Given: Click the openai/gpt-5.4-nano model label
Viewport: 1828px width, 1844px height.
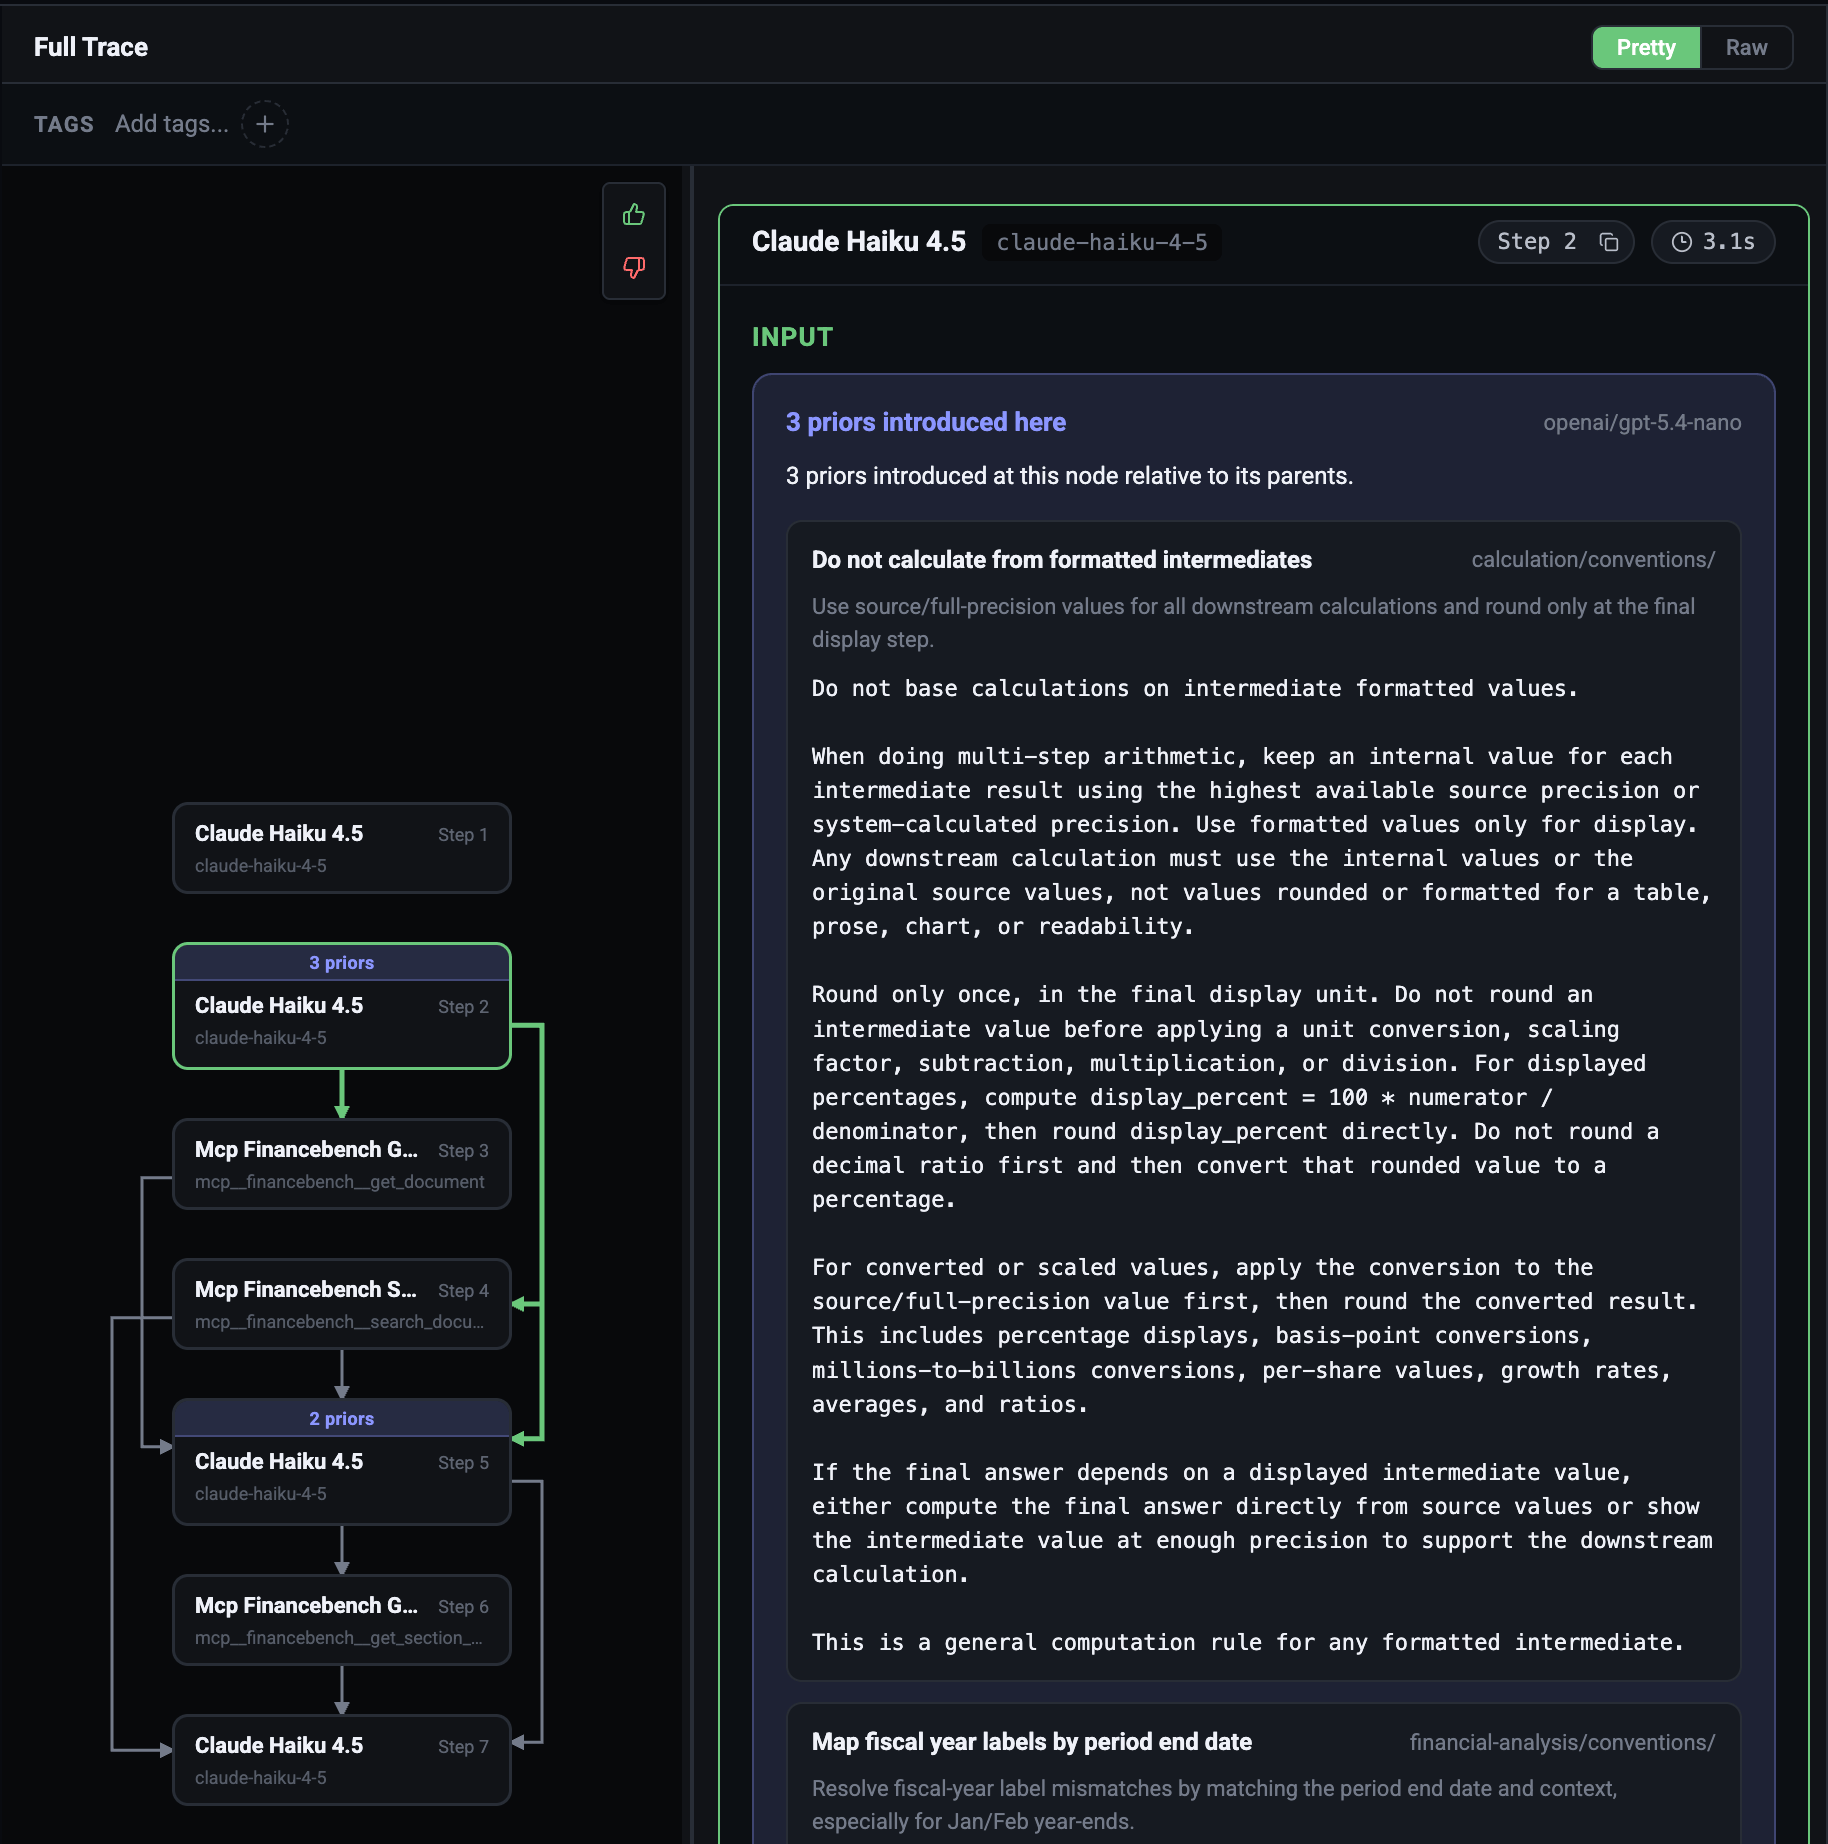Looking at the screenshot, I should (x=1642, y=422).
